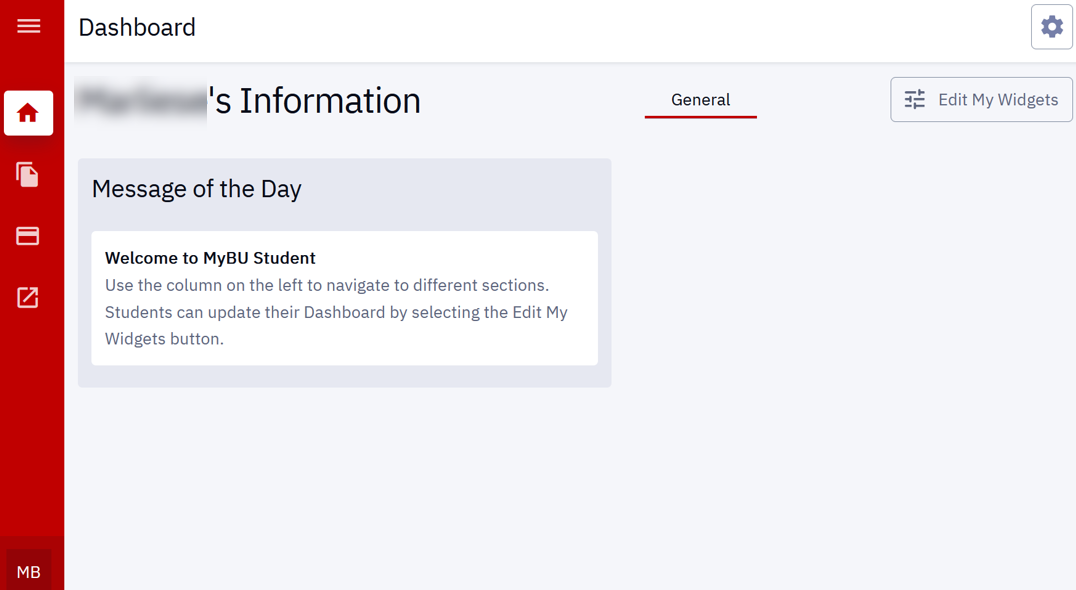Select the Message of the Day heading

click(x=197, y=189)
